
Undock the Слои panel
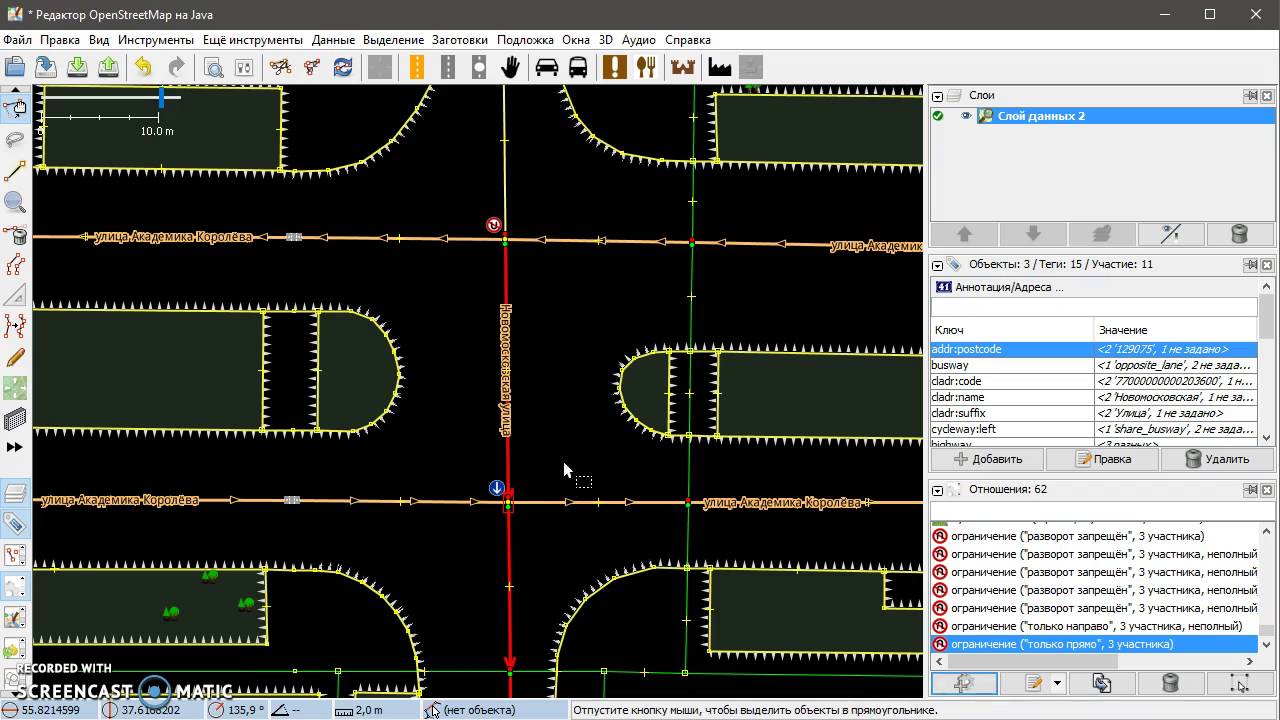(x=1251, y=96)
